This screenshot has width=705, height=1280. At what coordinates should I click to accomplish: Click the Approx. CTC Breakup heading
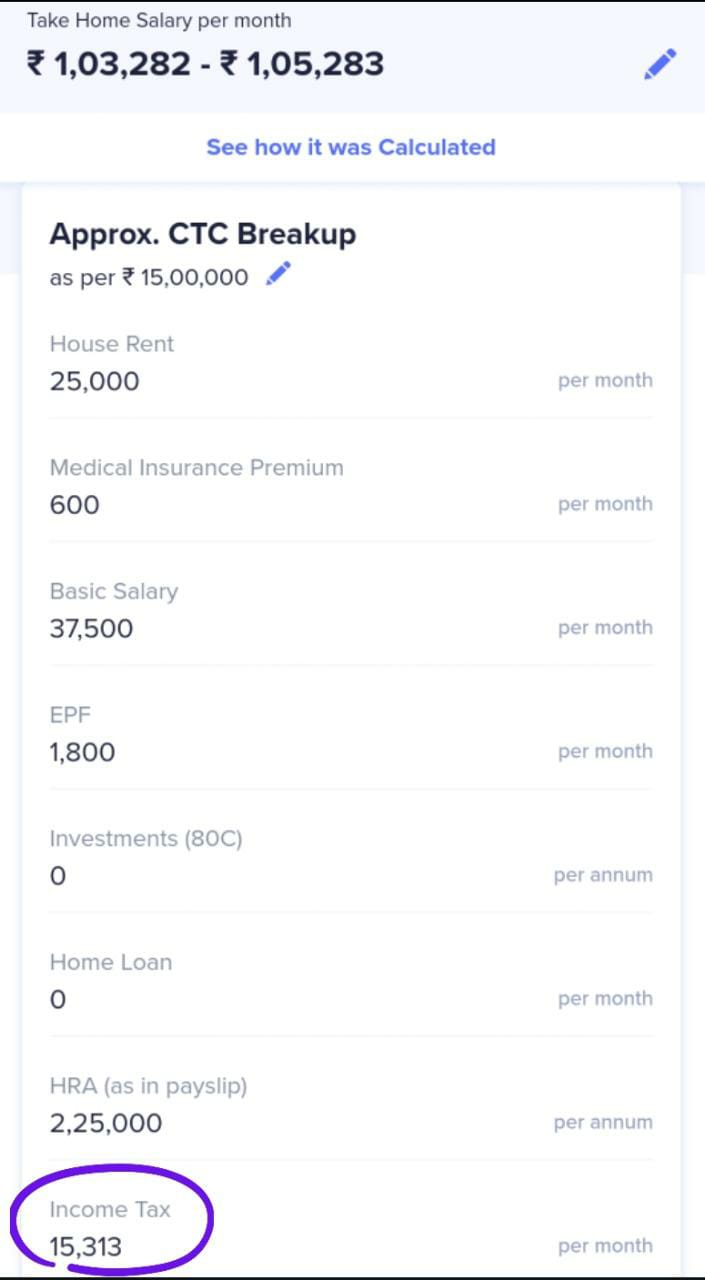tap(203, 234)
